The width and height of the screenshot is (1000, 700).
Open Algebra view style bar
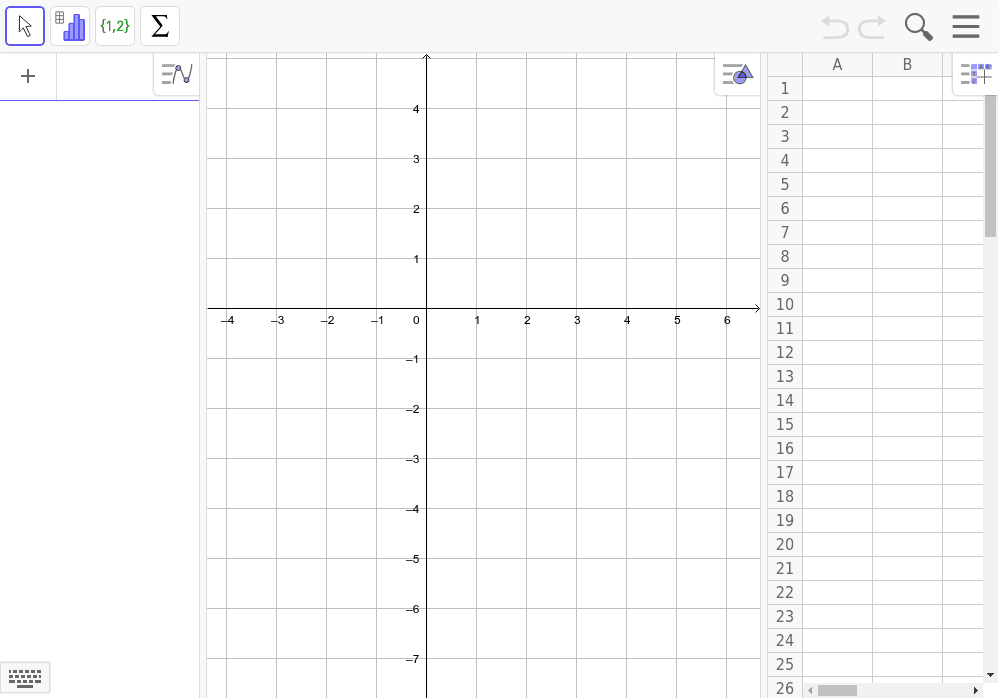pos(177,74)
